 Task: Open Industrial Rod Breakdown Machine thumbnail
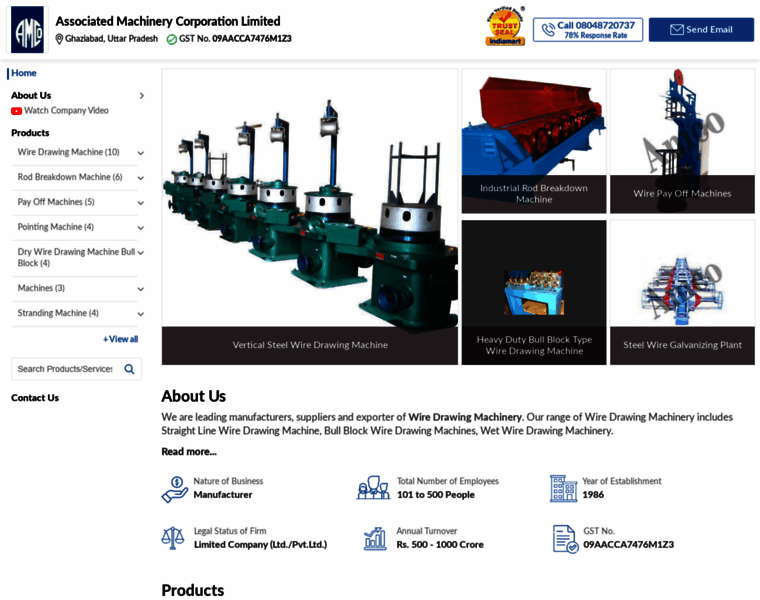coord(534,141)
